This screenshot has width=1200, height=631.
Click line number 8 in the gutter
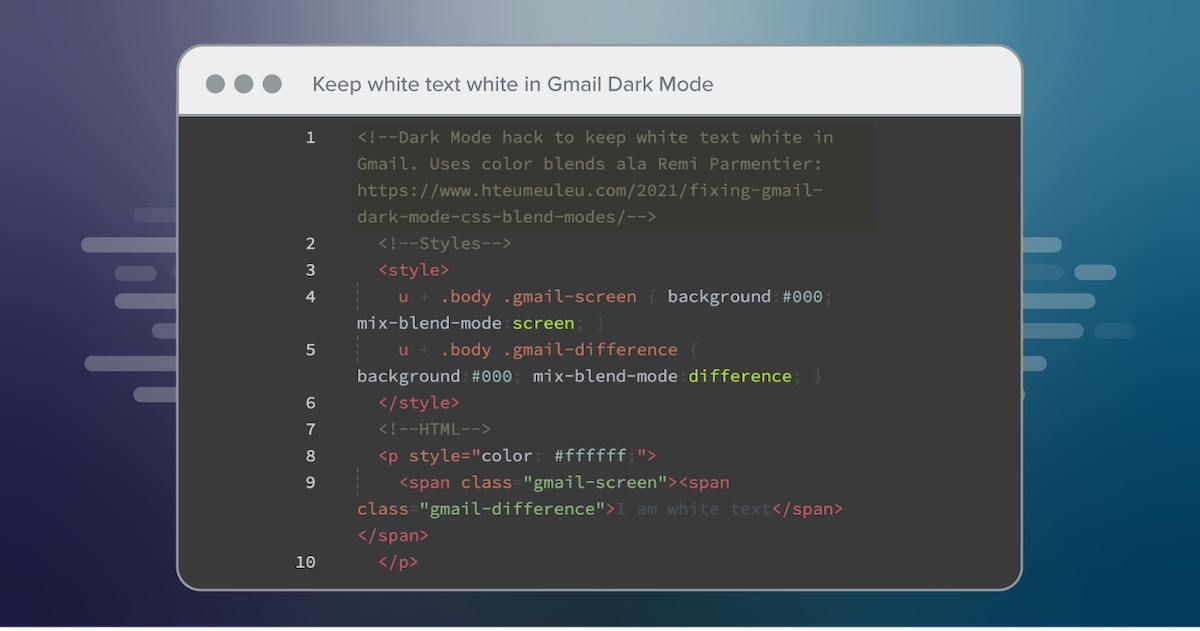point(310,455)
